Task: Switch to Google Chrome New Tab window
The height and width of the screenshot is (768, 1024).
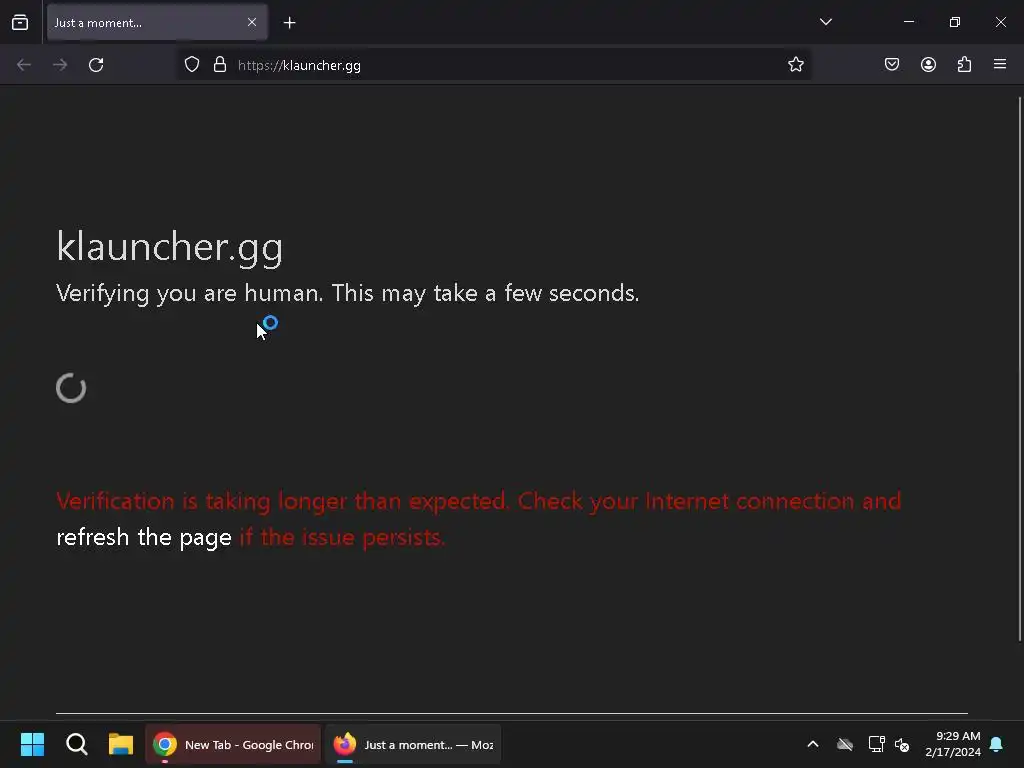Action: coord(233,744)
